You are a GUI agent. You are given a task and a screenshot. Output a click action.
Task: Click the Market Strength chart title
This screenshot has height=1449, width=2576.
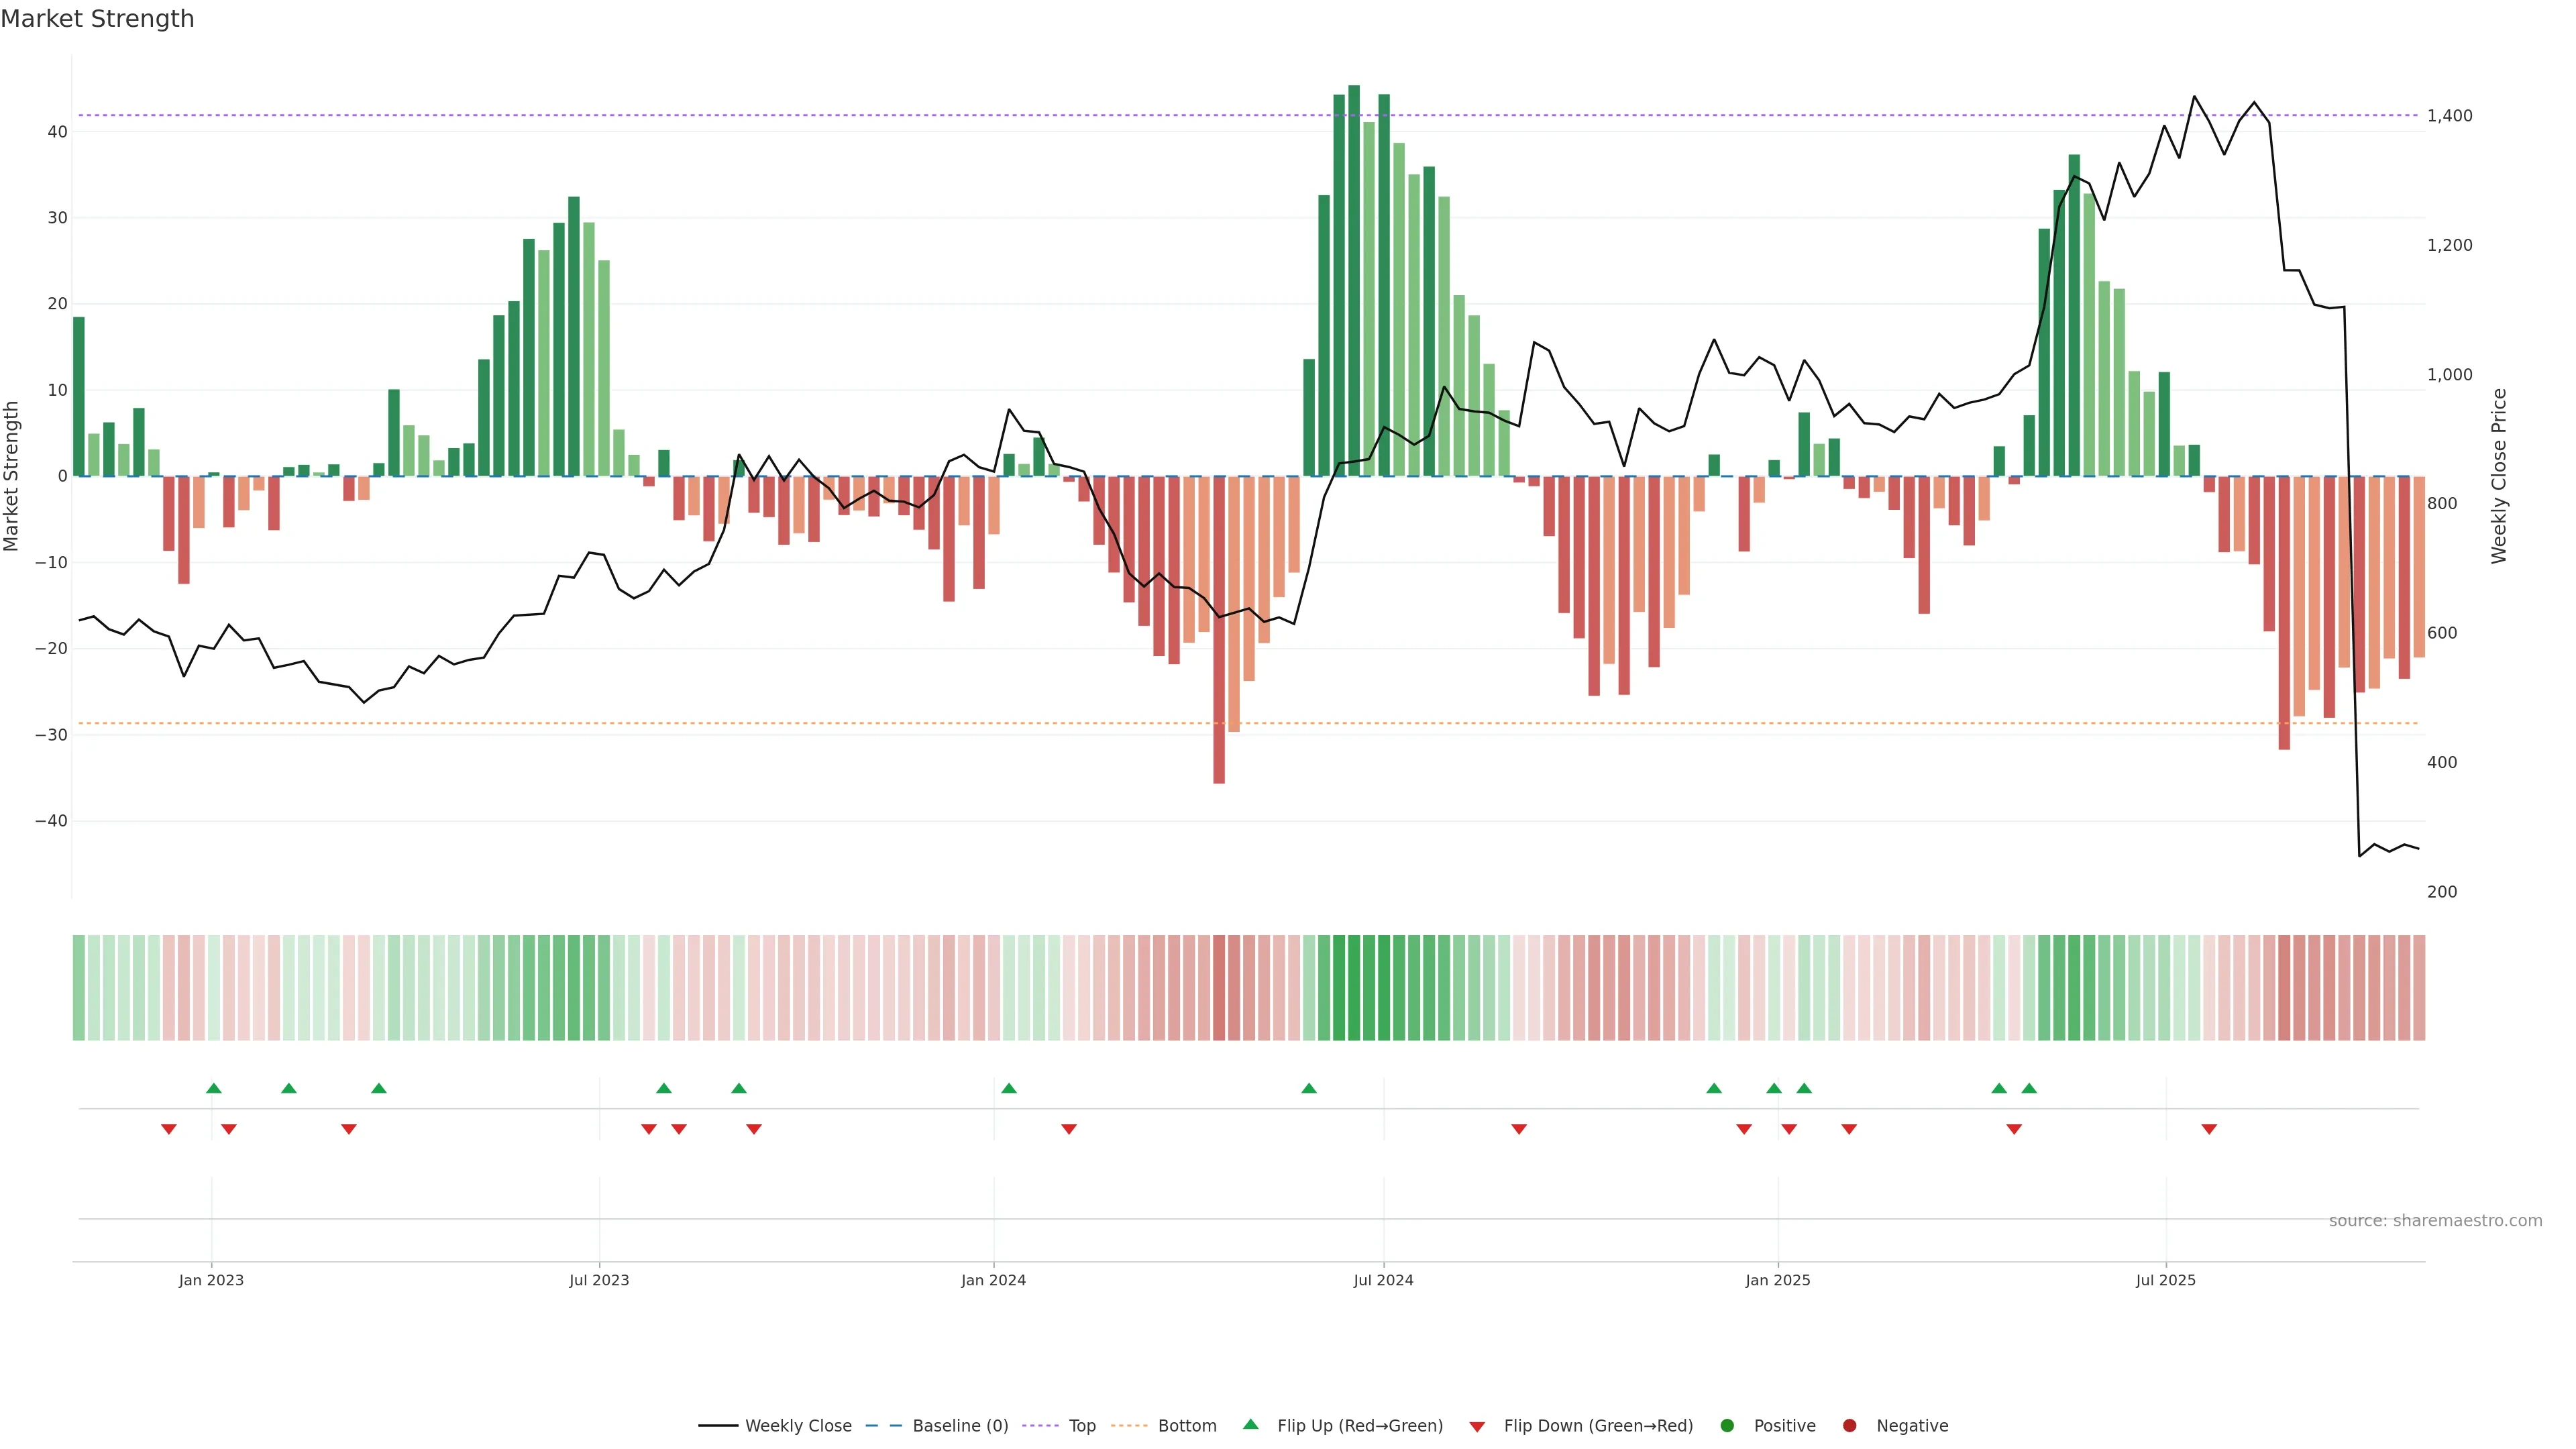coord(97,19)
